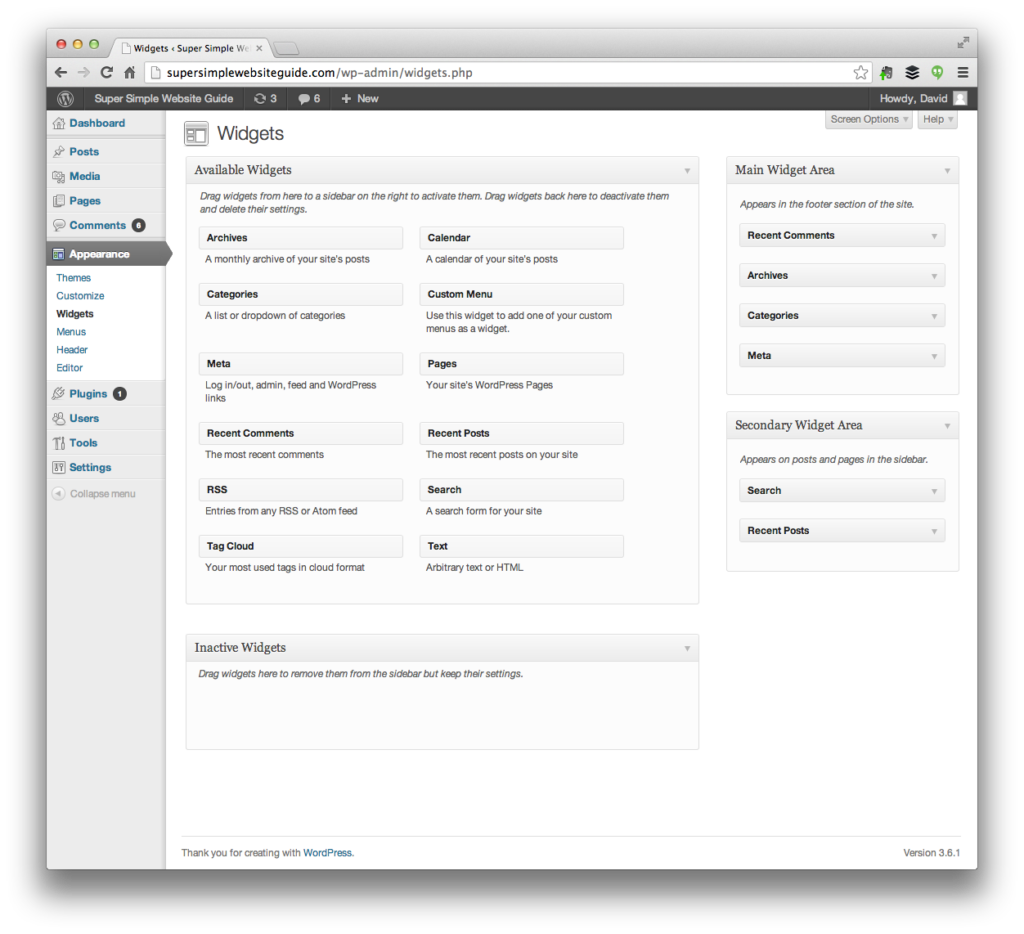Toggle fullscreen with the window expand icon
This screenshot has height=934, width=1024.
click(x=963, y=43)
